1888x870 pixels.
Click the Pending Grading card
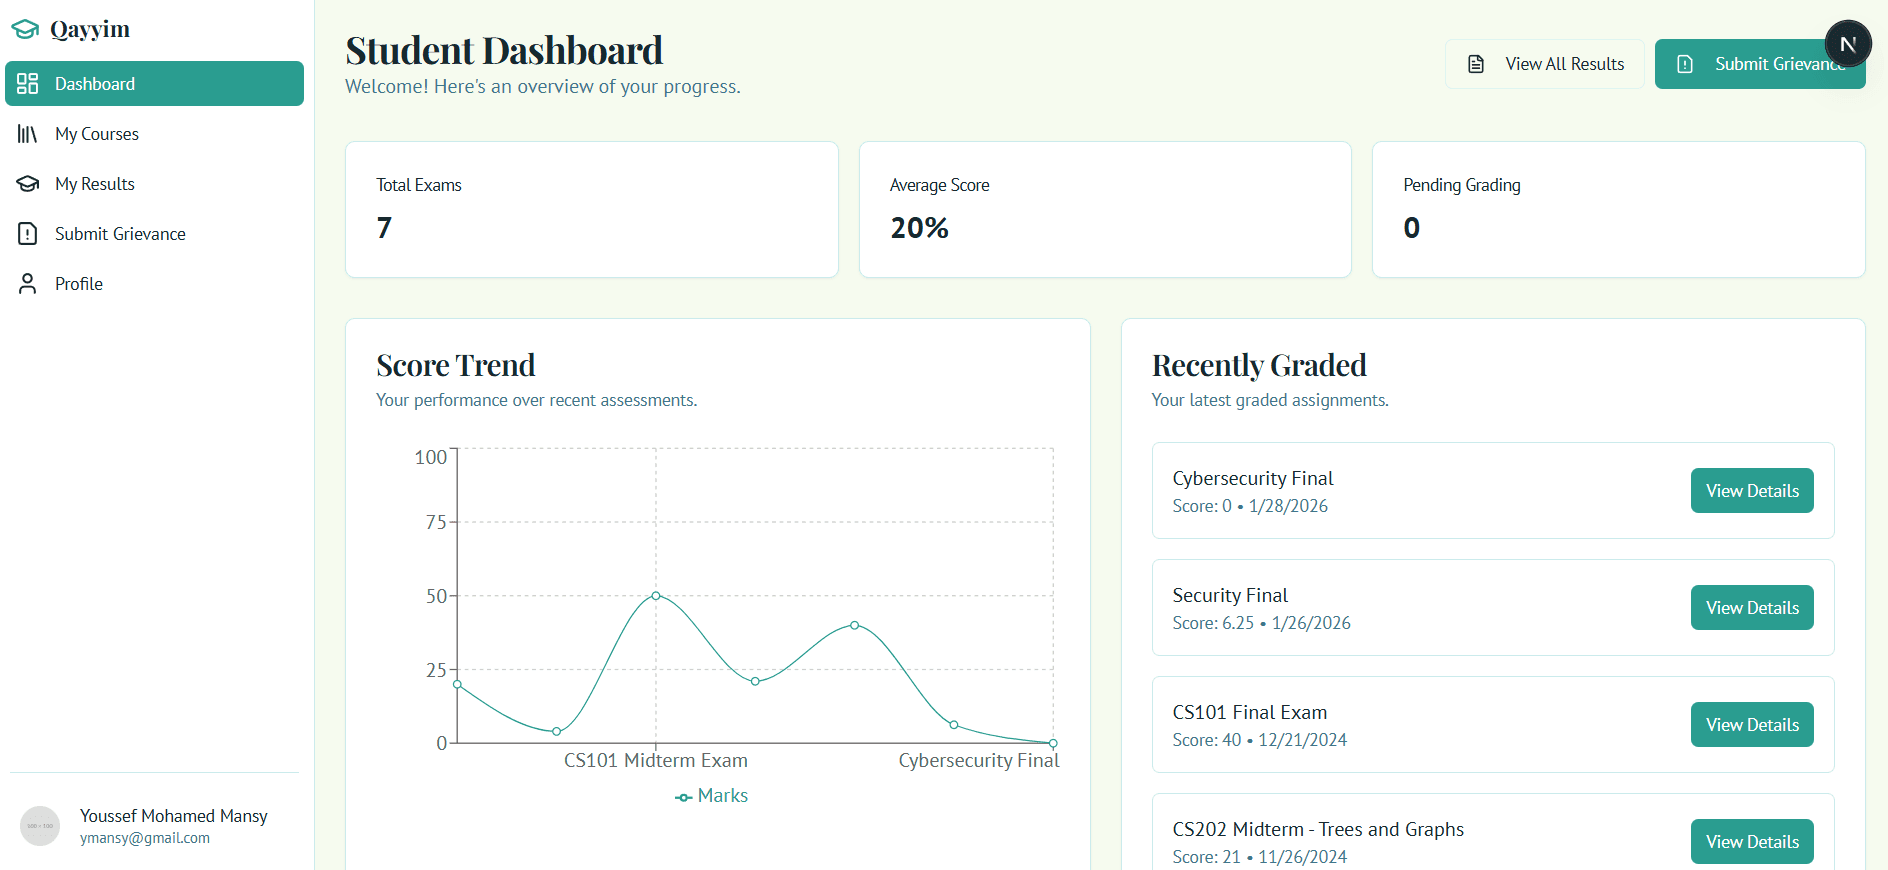tap(1619, 209)
